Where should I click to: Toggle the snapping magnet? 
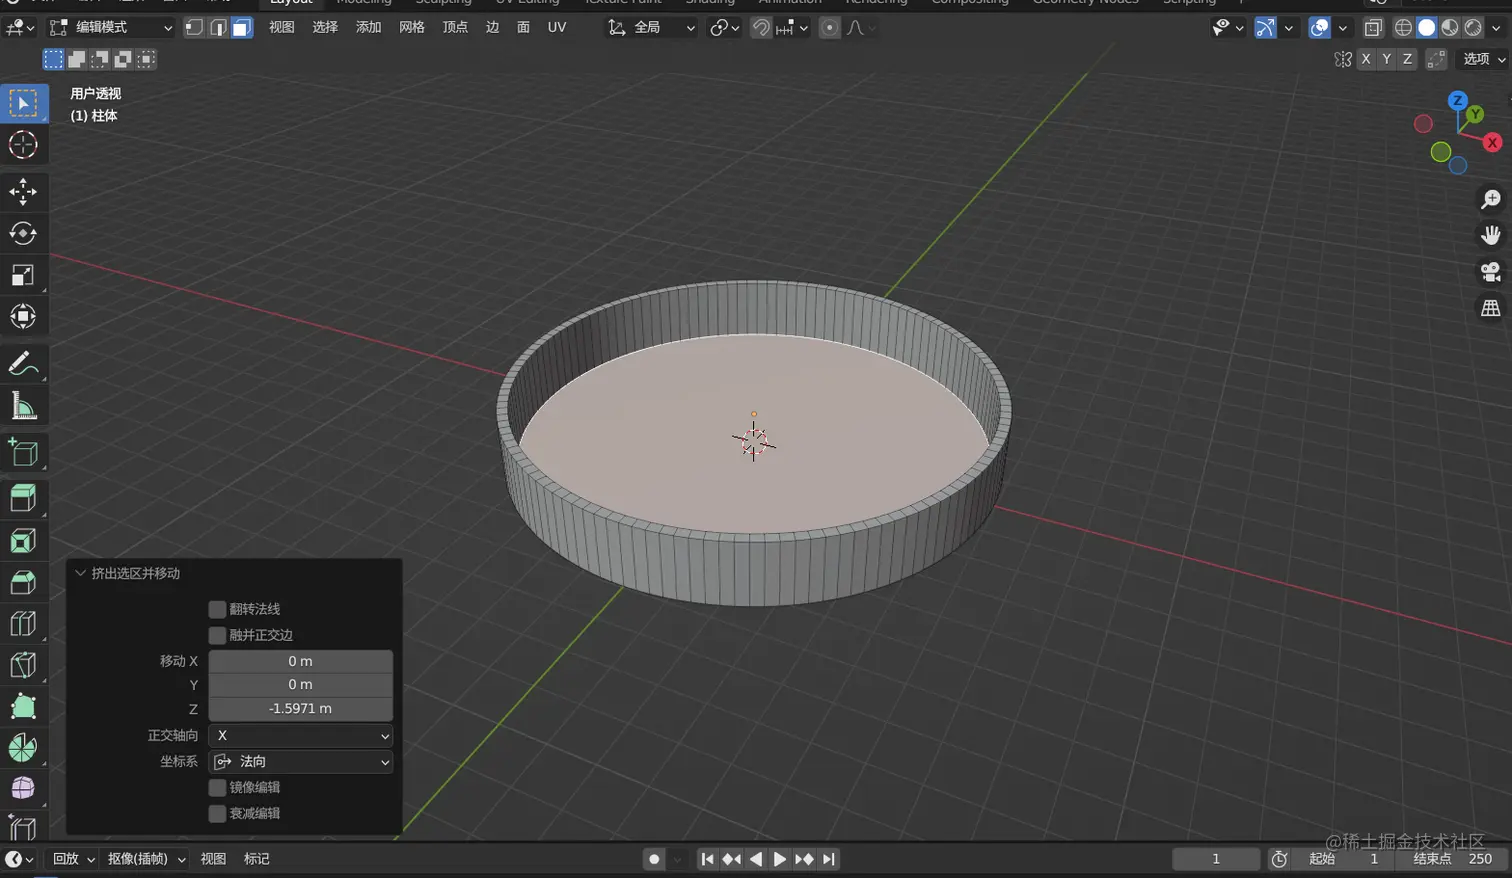tap(761, 28)
